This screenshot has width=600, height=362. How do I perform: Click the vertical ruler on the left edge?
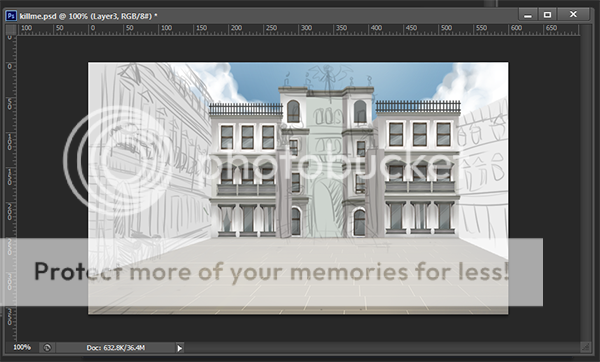click(x=10, y=188)
